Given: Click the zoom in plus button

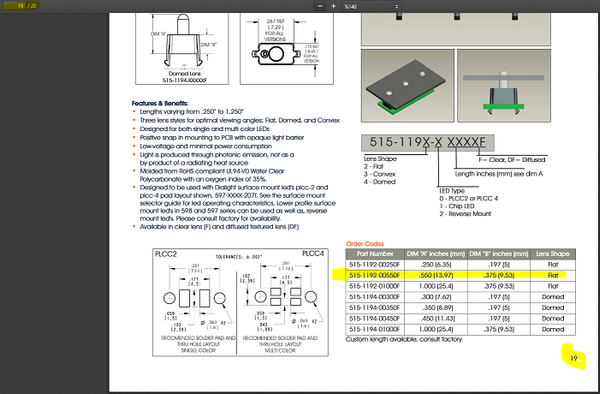Looking at the screenshot, I should tap(333, 6).
